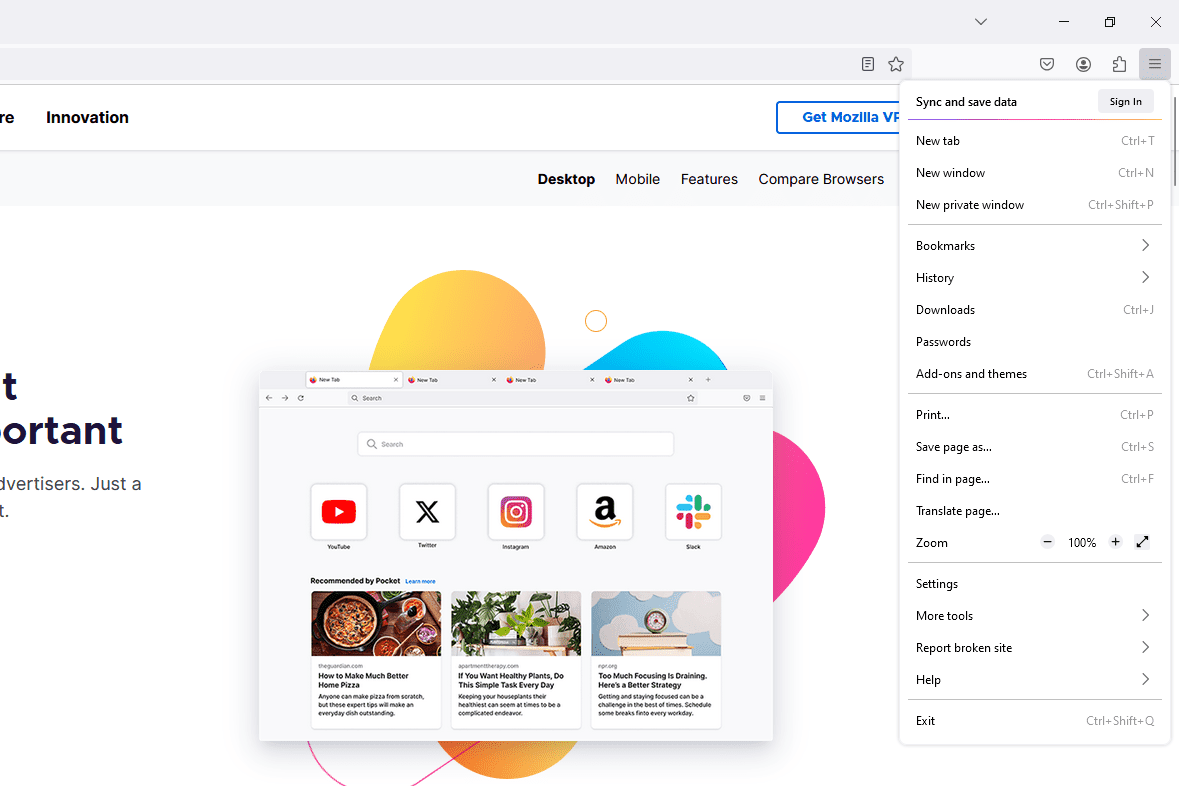Viewport: 1179px width, 786px height.
Task: Open Settings from the menu
Action: click(x=1035, y=584)
